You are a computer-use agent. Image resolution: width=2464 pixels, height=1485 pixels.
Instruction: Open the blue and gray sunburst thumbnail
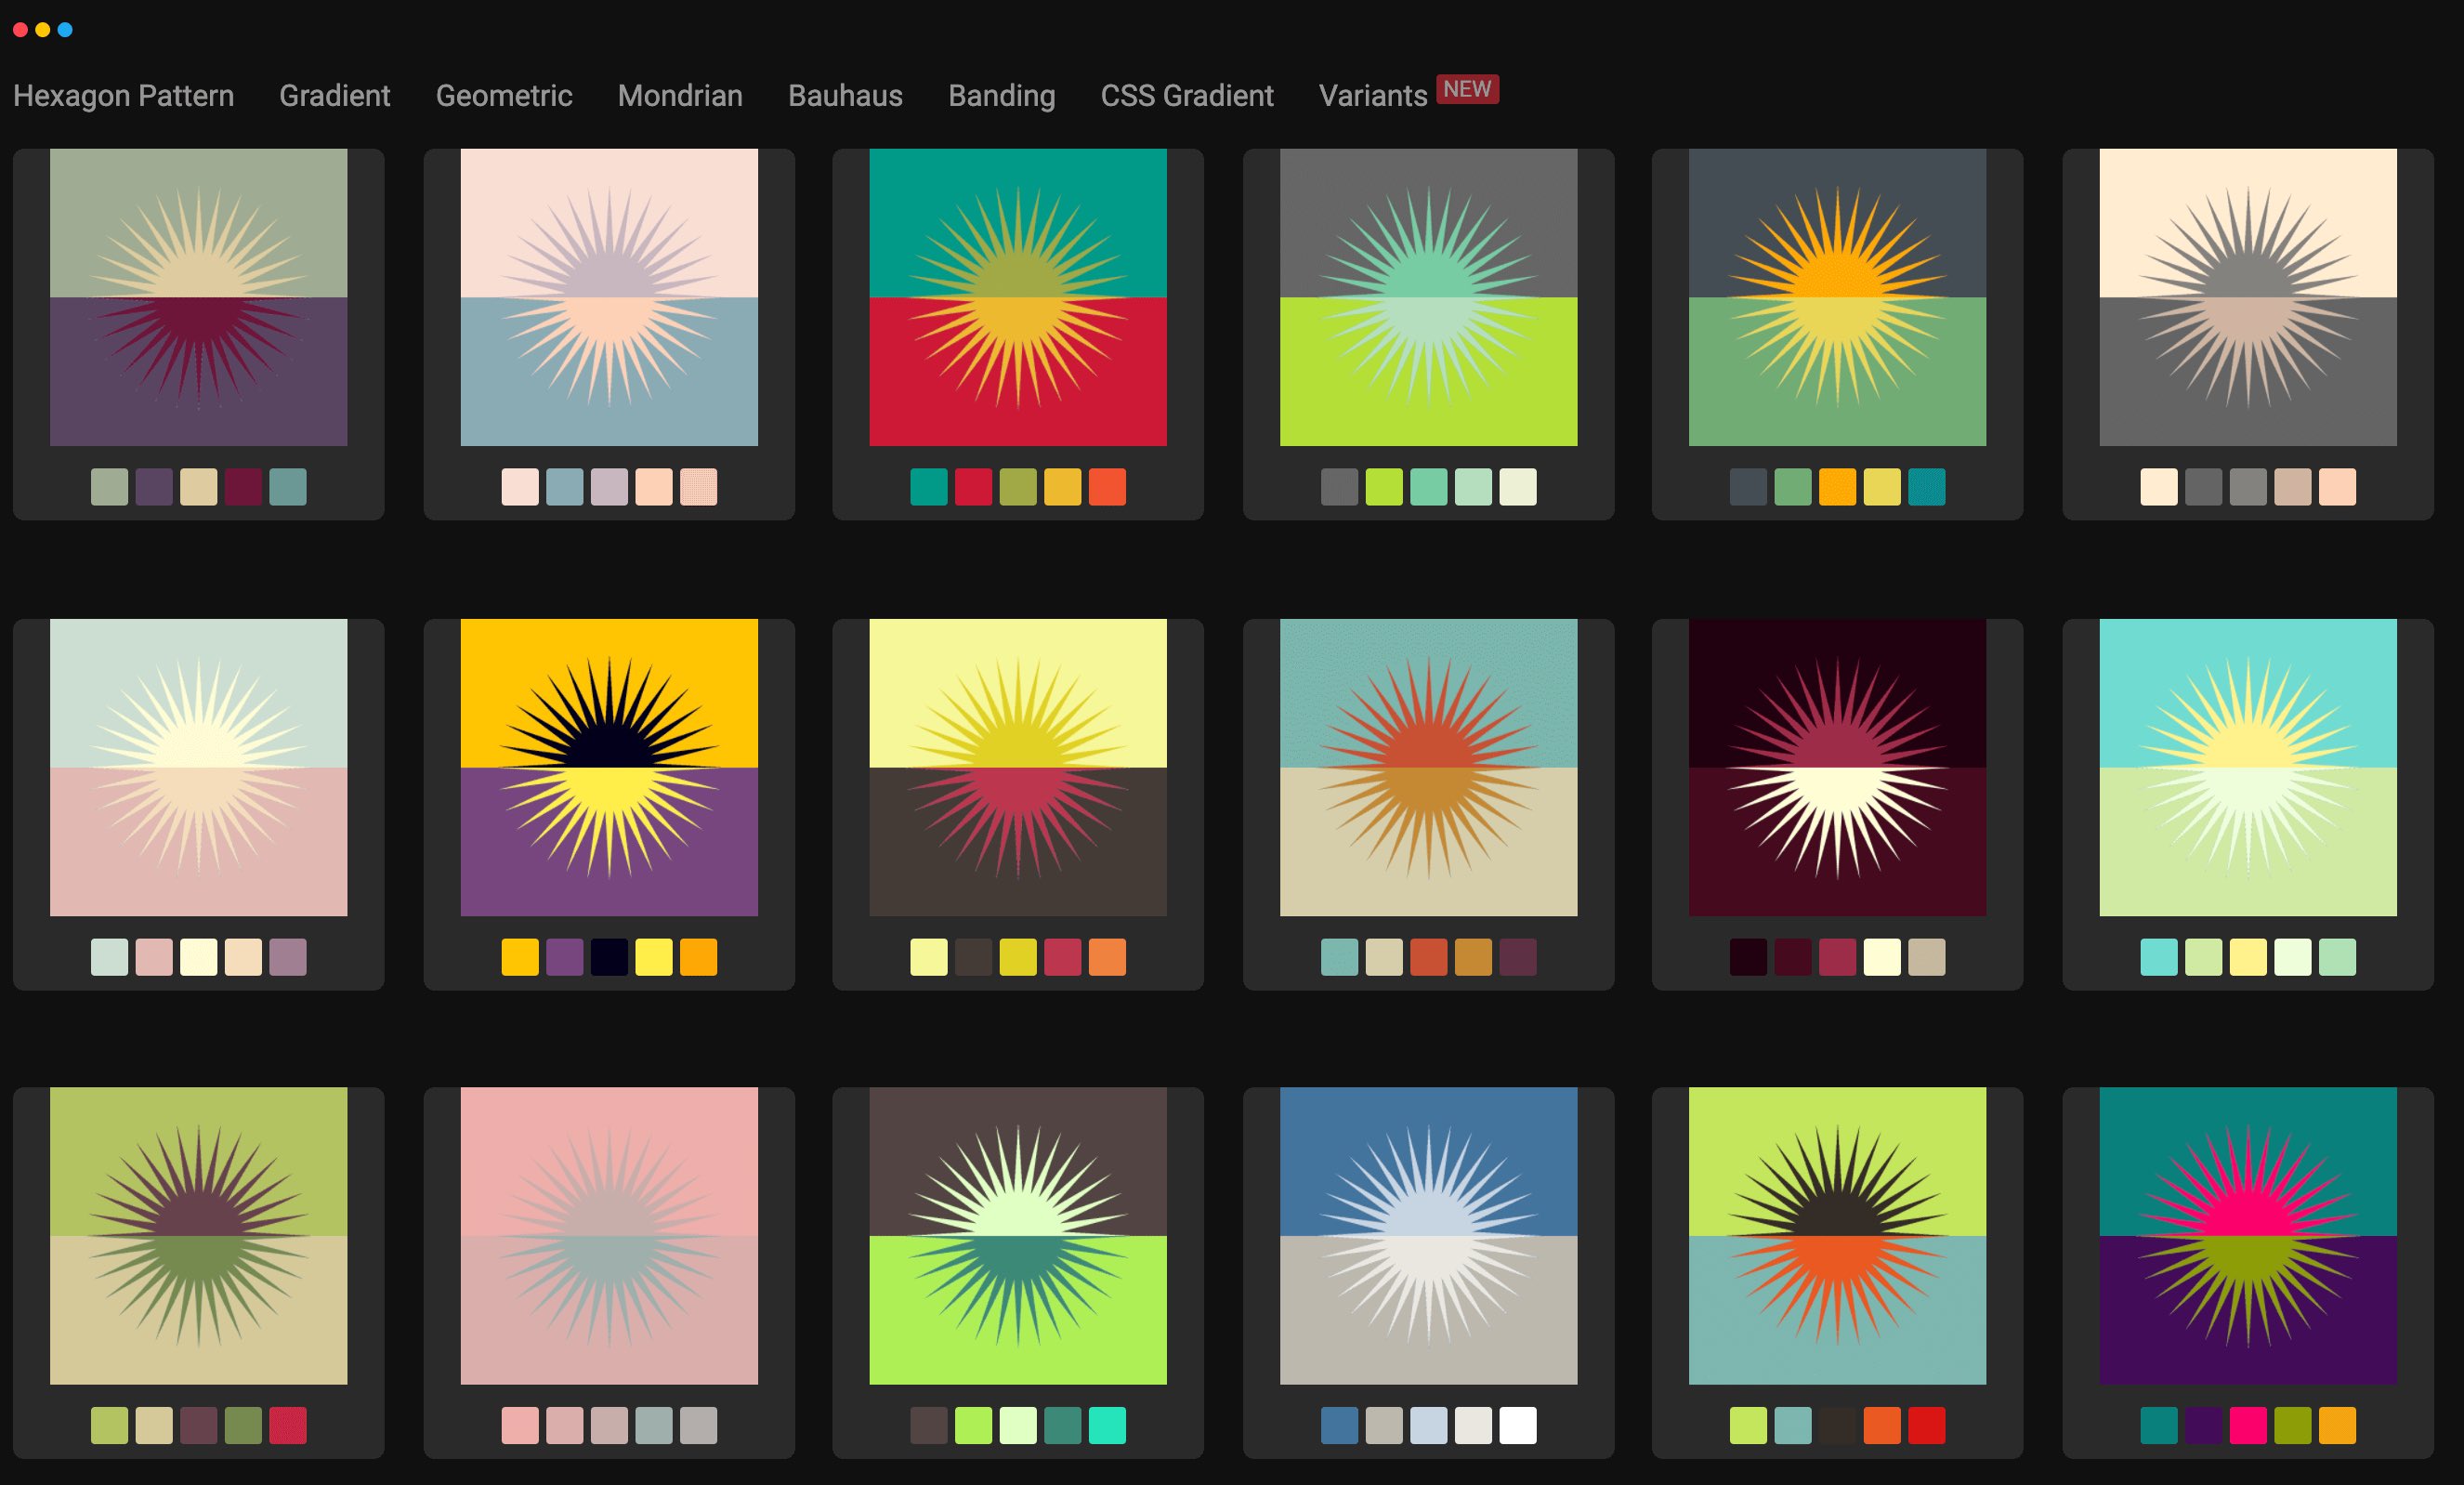1428,1235
